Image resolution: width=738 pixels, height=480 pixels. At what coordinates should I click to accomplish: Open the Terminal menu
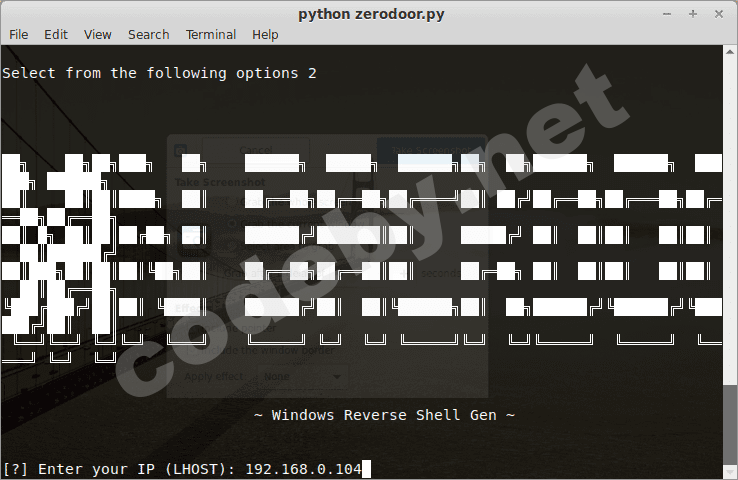[211, 34]
